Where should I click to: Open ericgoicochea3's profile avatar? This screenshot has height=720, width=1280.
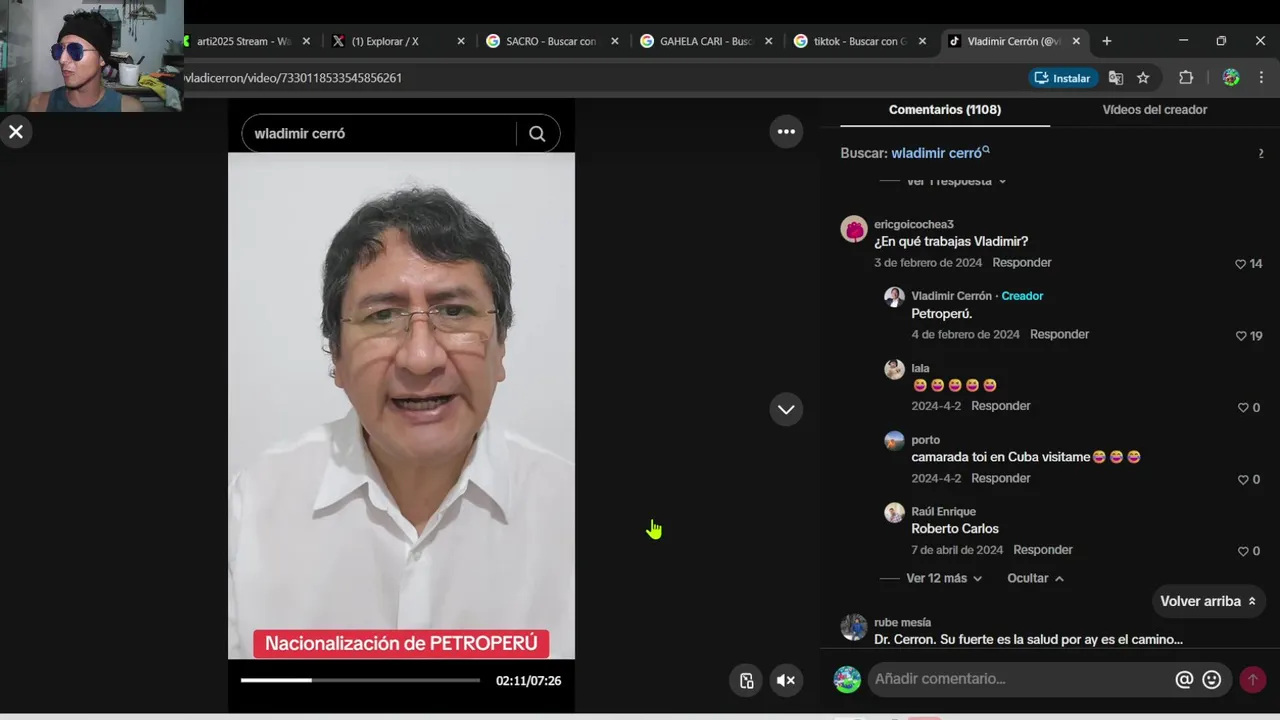point(854,229)
